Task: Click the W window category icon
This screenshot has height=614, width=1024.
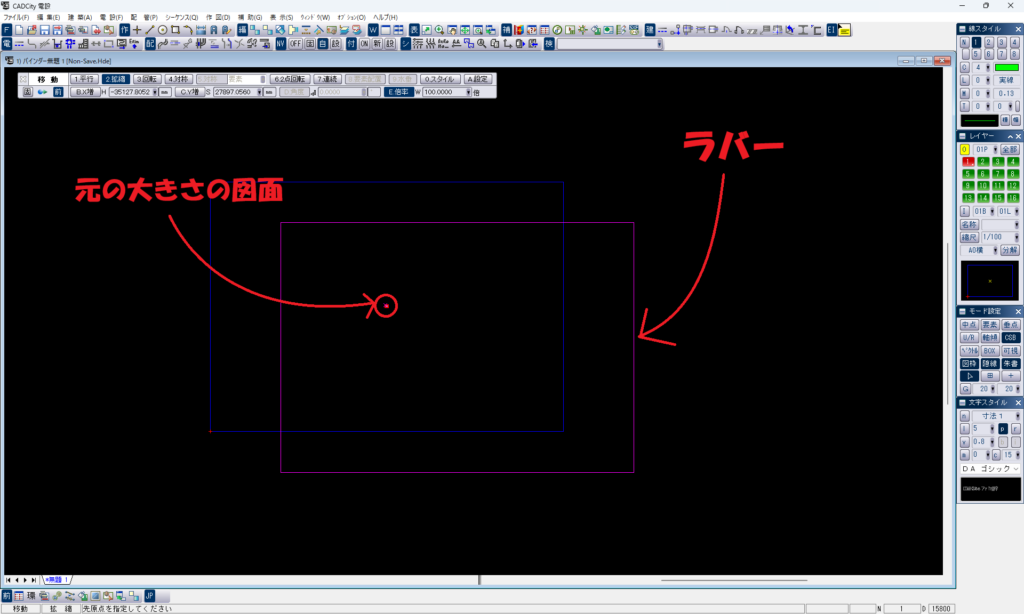Action: click(x=373, y=30)
